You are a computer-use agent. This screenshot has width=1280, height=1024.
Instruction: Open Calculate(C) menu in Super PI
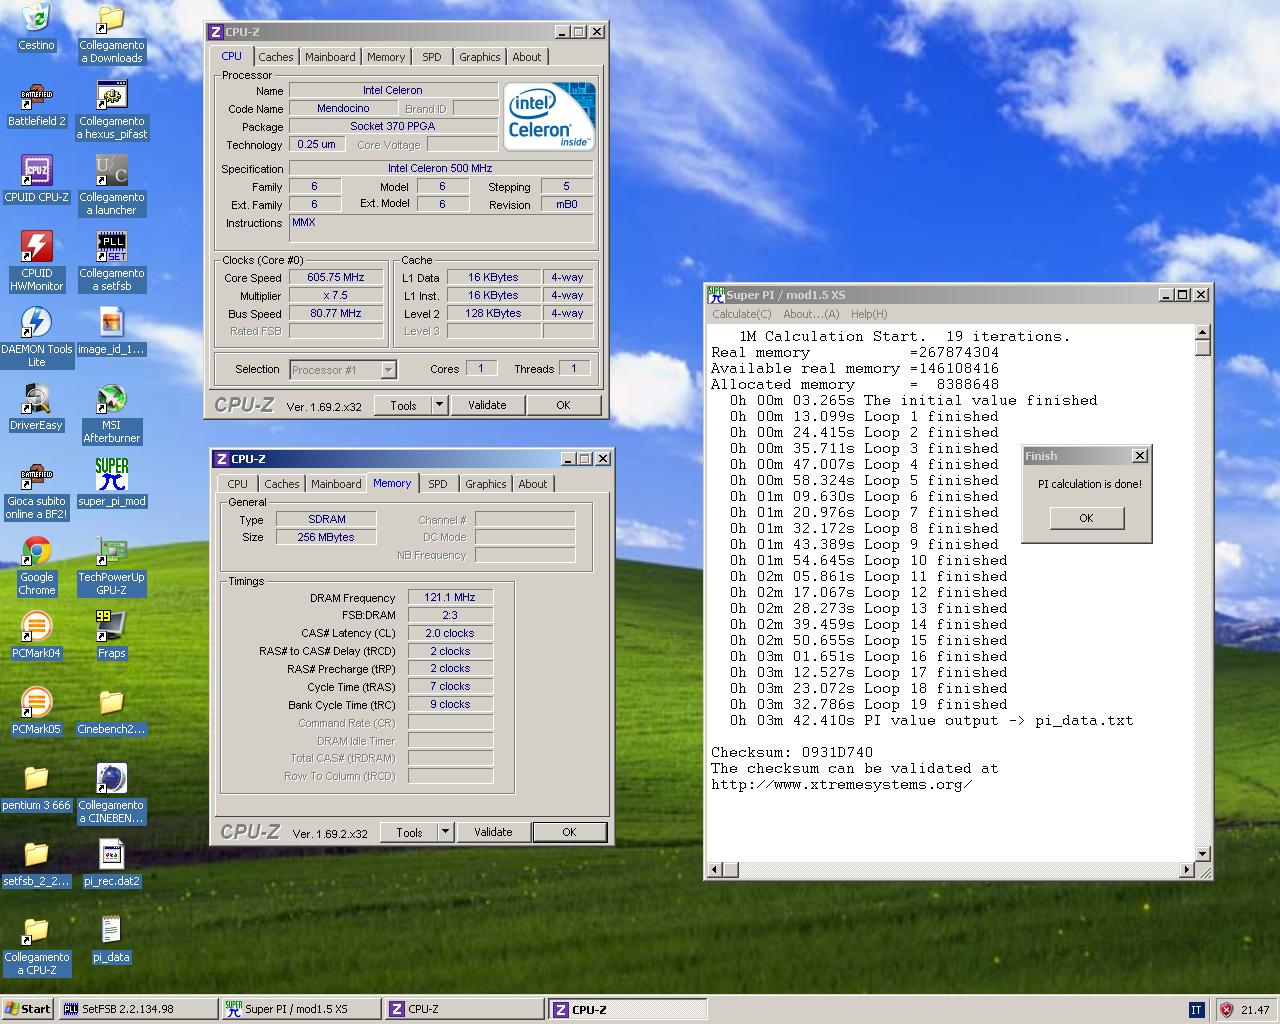(x=742, y=314)
